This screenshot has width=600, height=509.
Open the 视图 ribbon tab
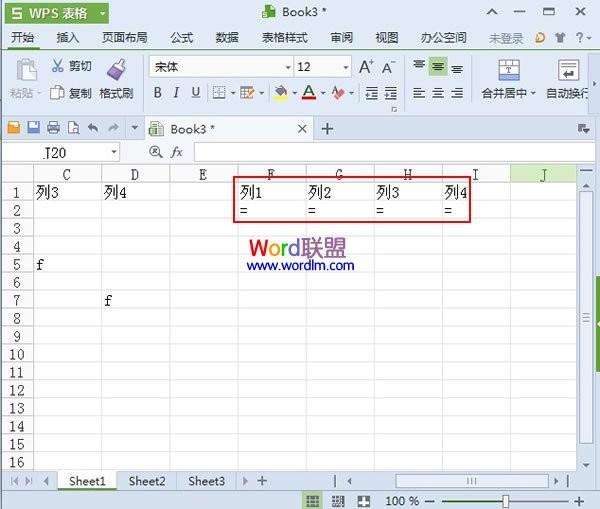[x=387, y=38]
